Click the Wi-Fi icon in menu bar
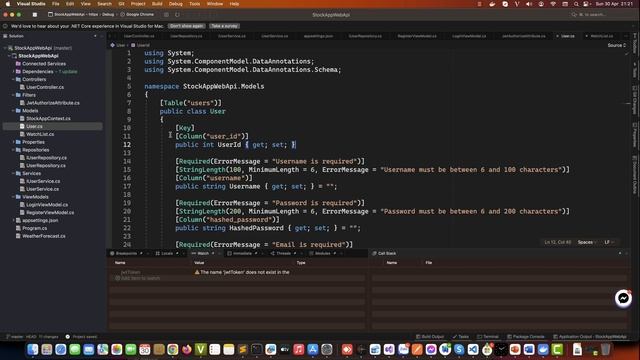 [553, 4]
